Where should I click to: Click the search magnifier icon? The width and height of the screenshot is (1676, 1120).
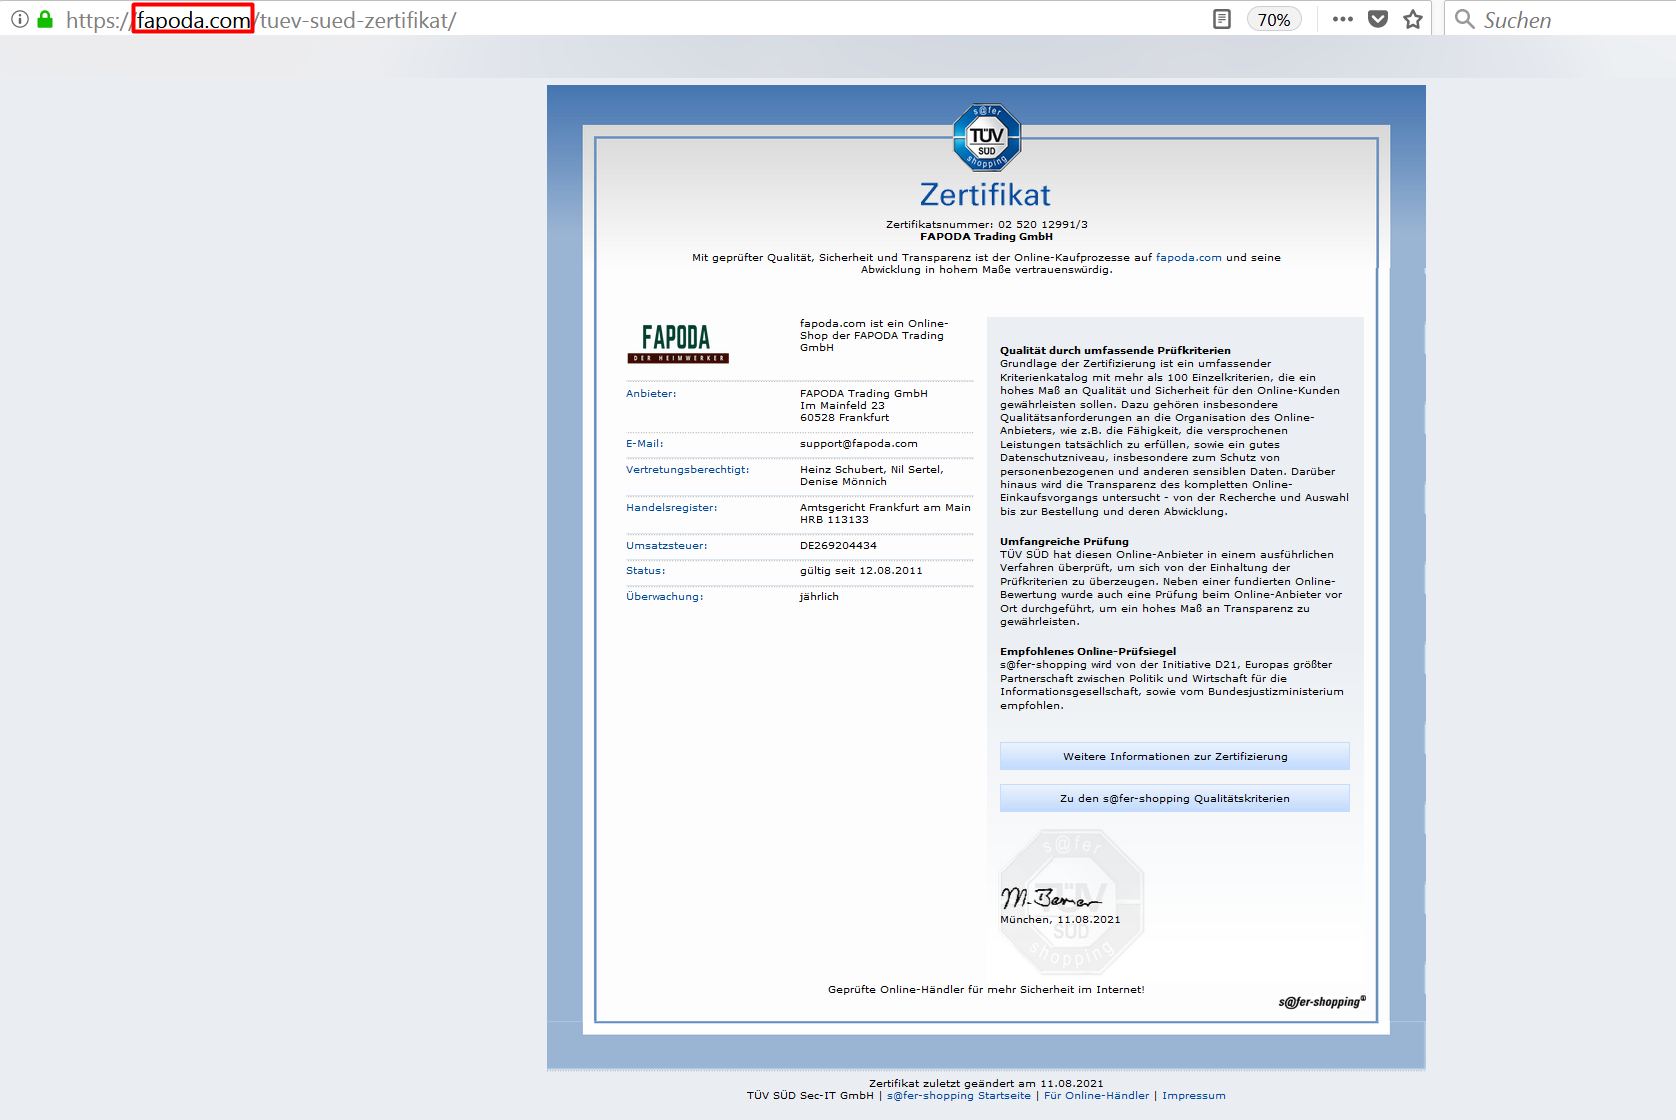(x=1464, y=19)
